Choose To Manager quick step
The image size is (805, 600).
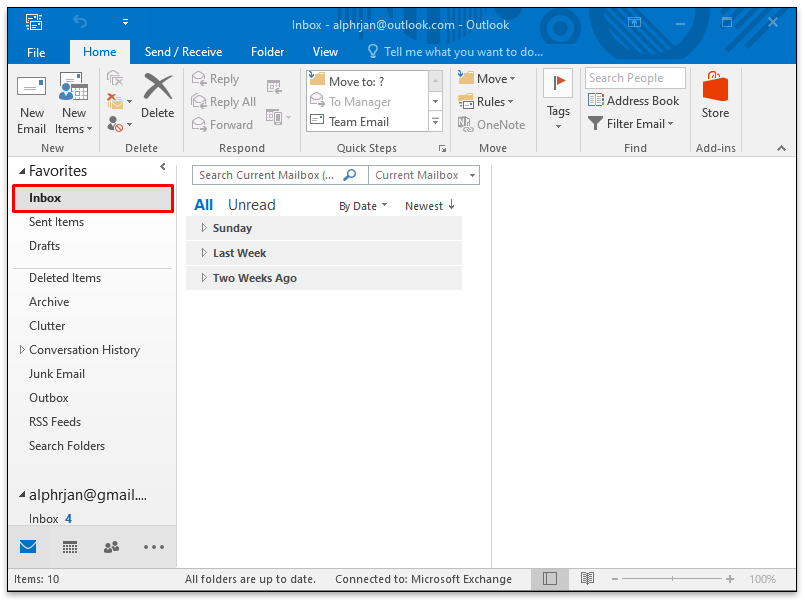(368, 102)
